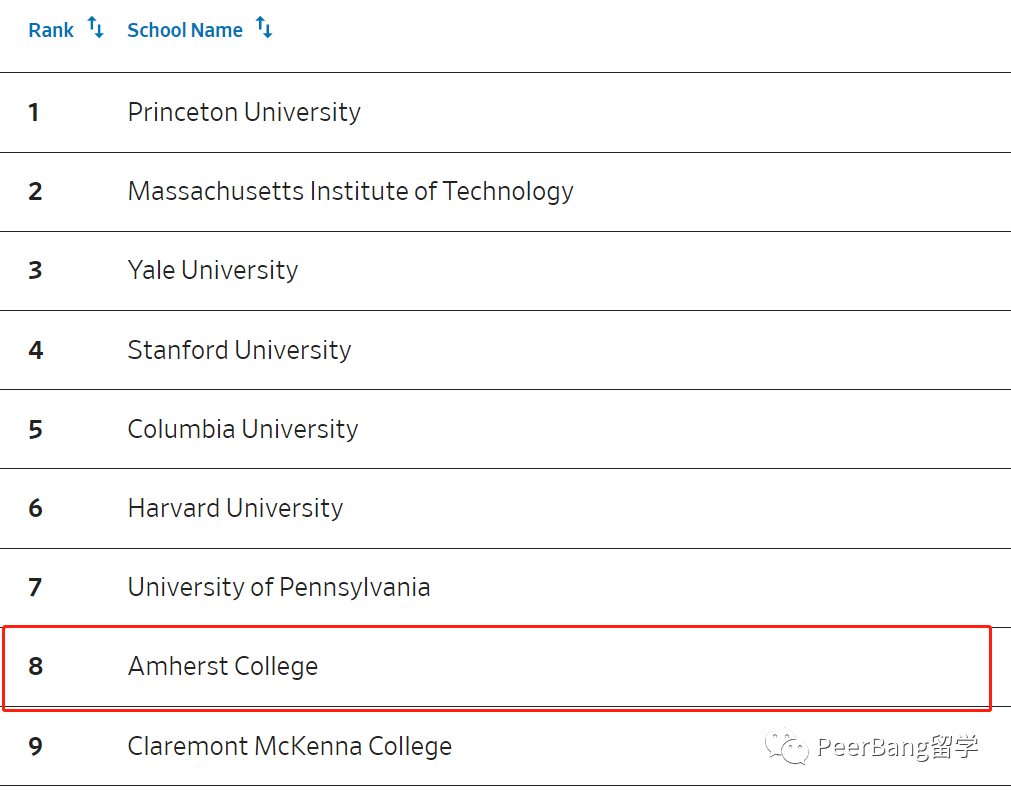
Task: Select Claremont McKenna College name
Action: pos(290,746)
